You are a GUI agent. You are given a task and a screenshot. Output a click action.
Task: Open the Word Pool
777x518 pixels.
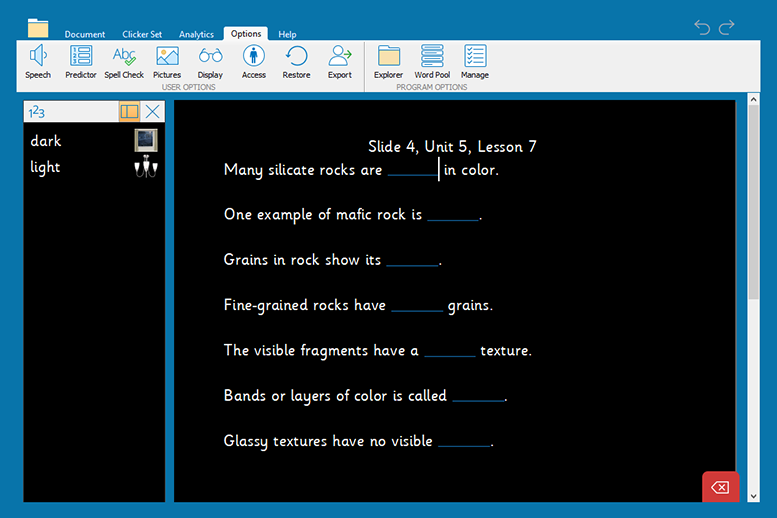pyautogui.click(x=432, y=61)
